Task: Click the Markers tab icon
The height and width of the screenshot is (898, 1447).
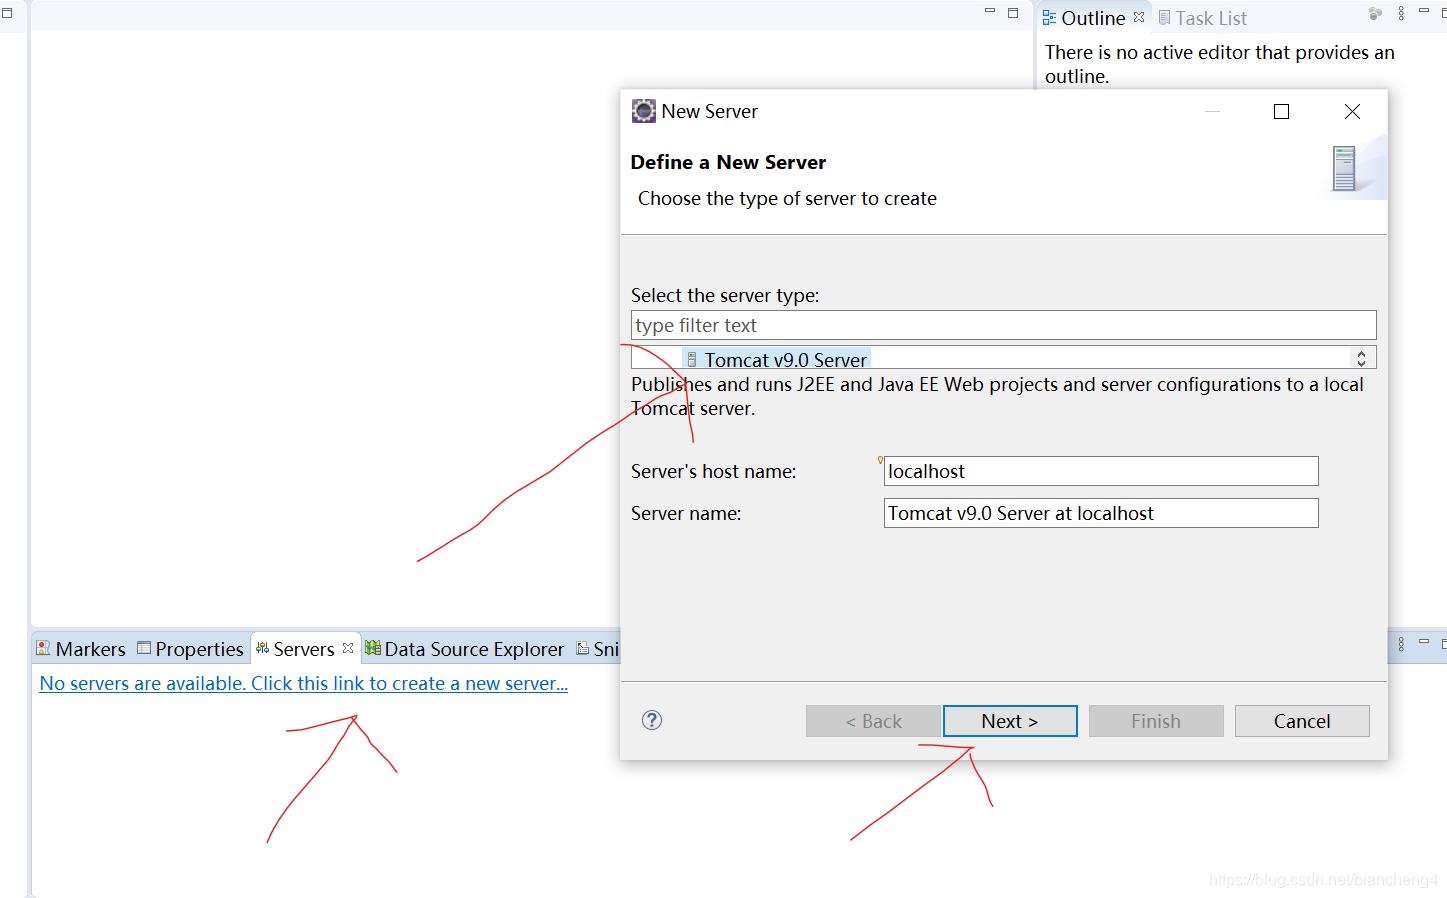Action: [43, 648]
